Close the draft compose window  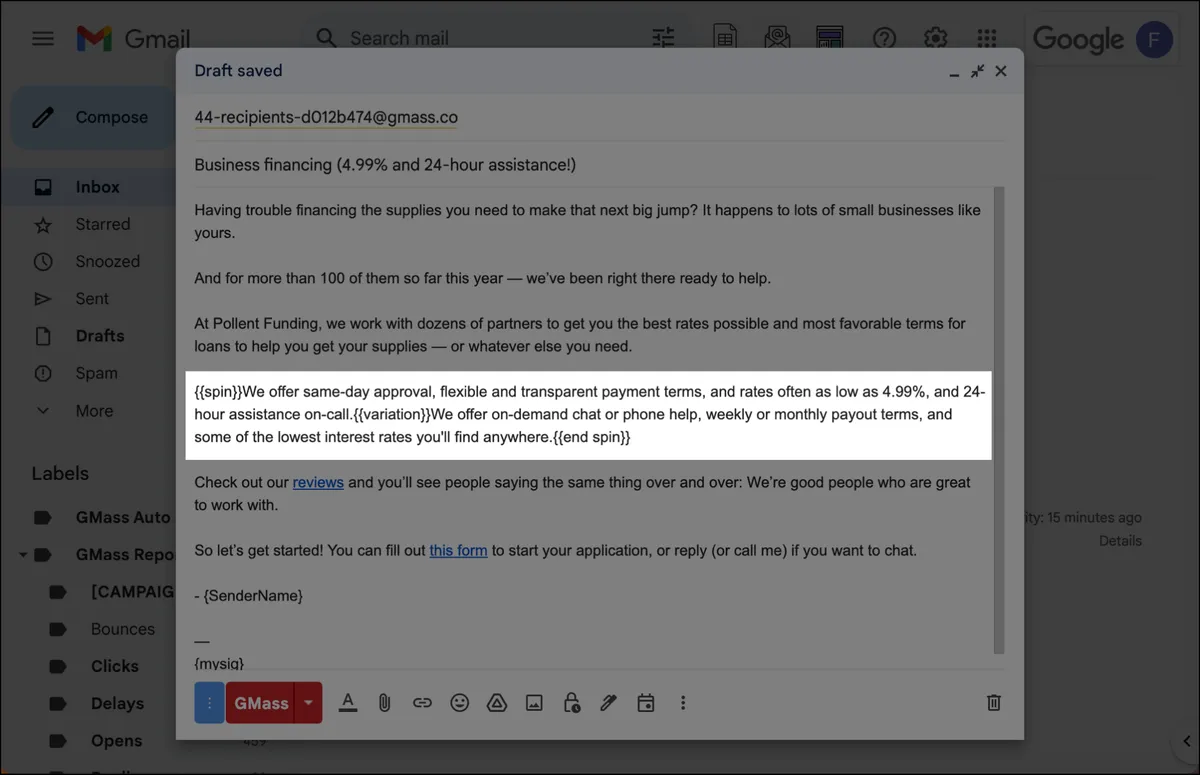[x=1001, y=71]
